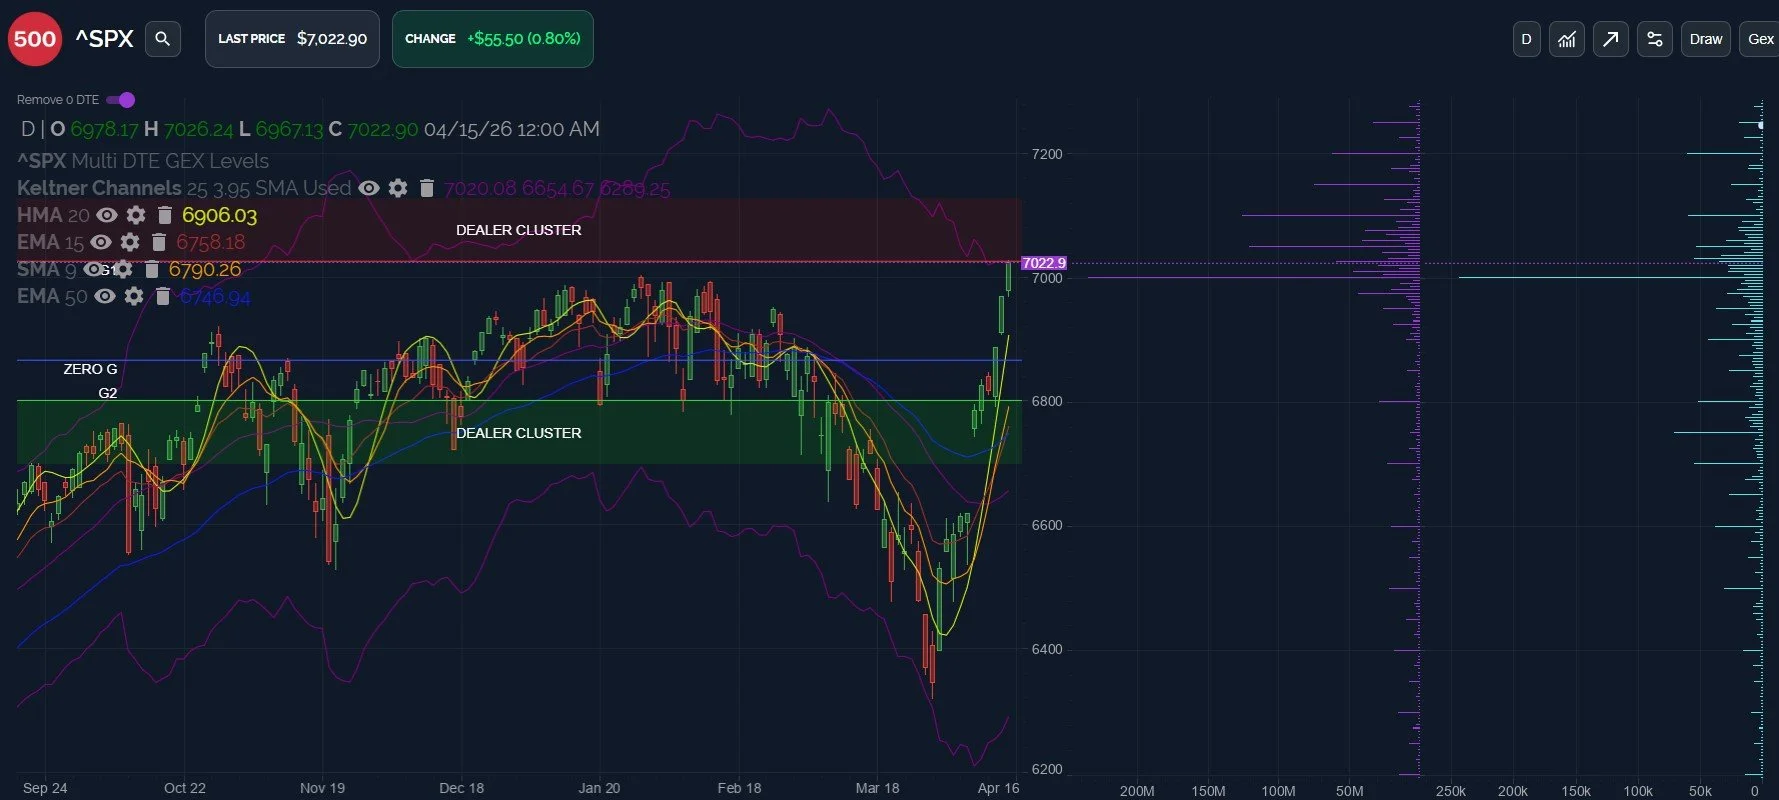Image resolution: width=1779 pixels, height=800 pixels.
Task: Click the ^SPX Multi DTE GEX Levels title
Action: [143, 161]
